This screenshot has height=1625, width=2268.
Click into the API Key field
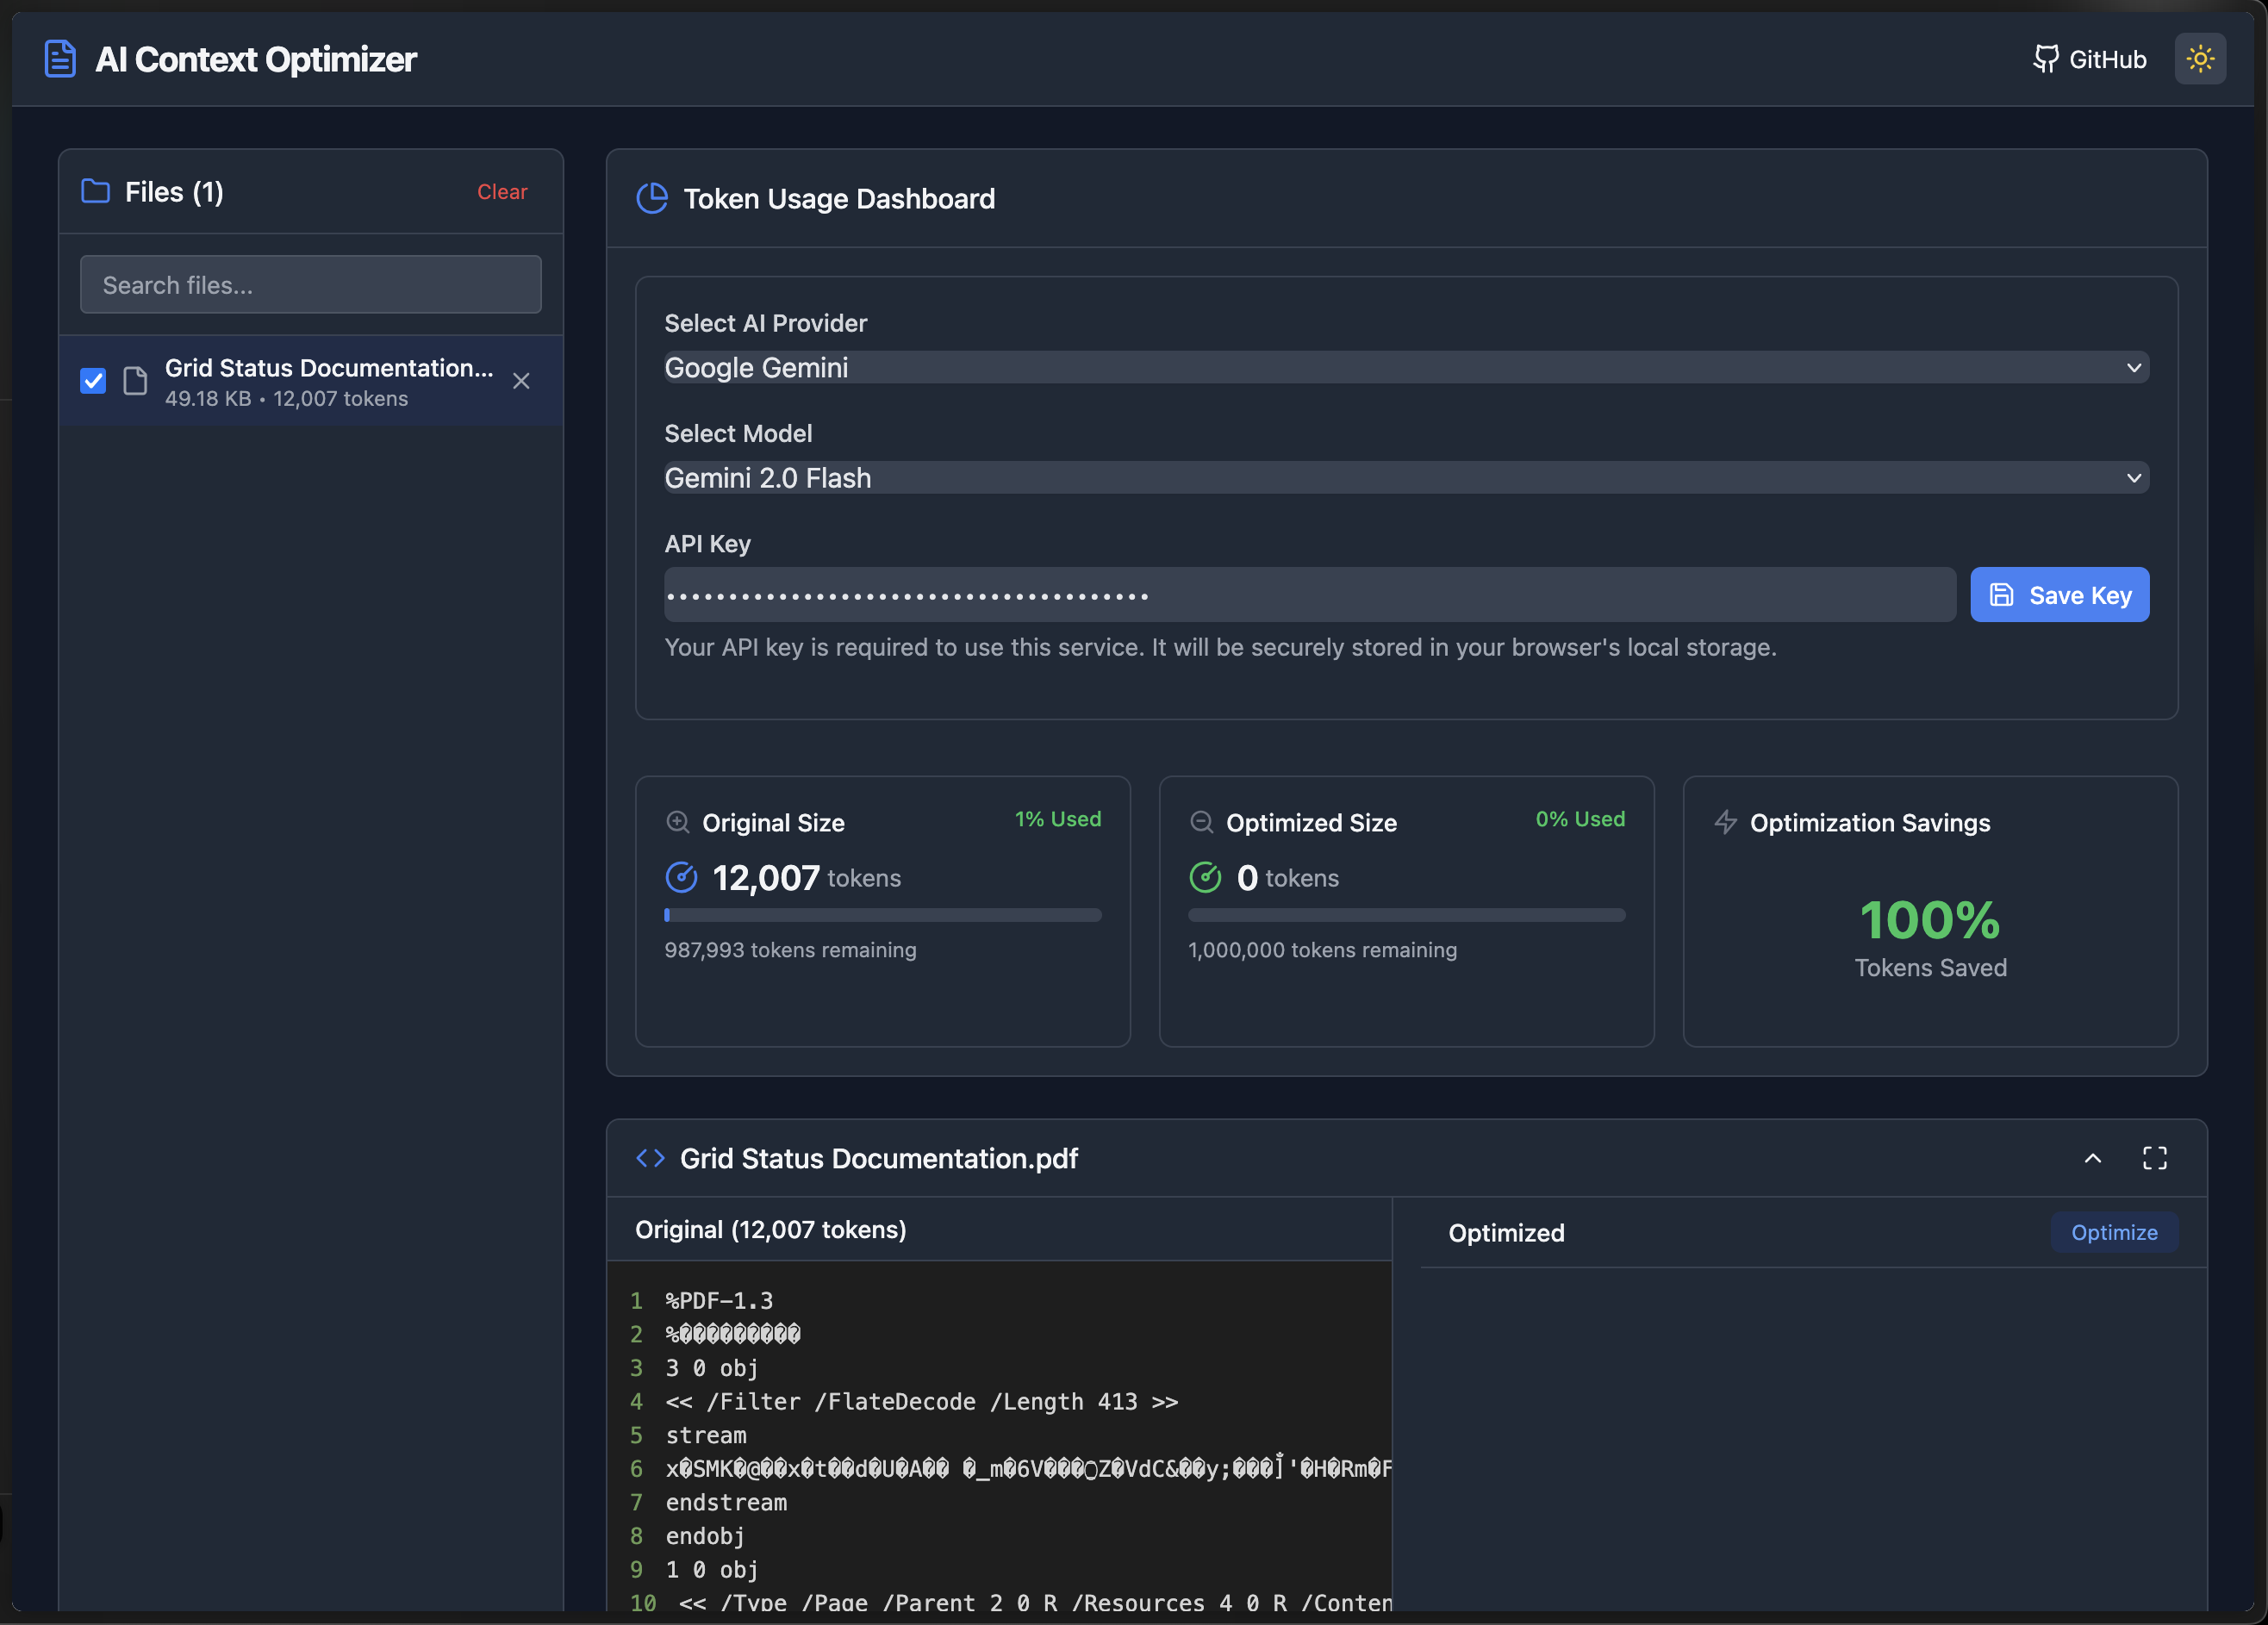click(x=1309, y=595)
